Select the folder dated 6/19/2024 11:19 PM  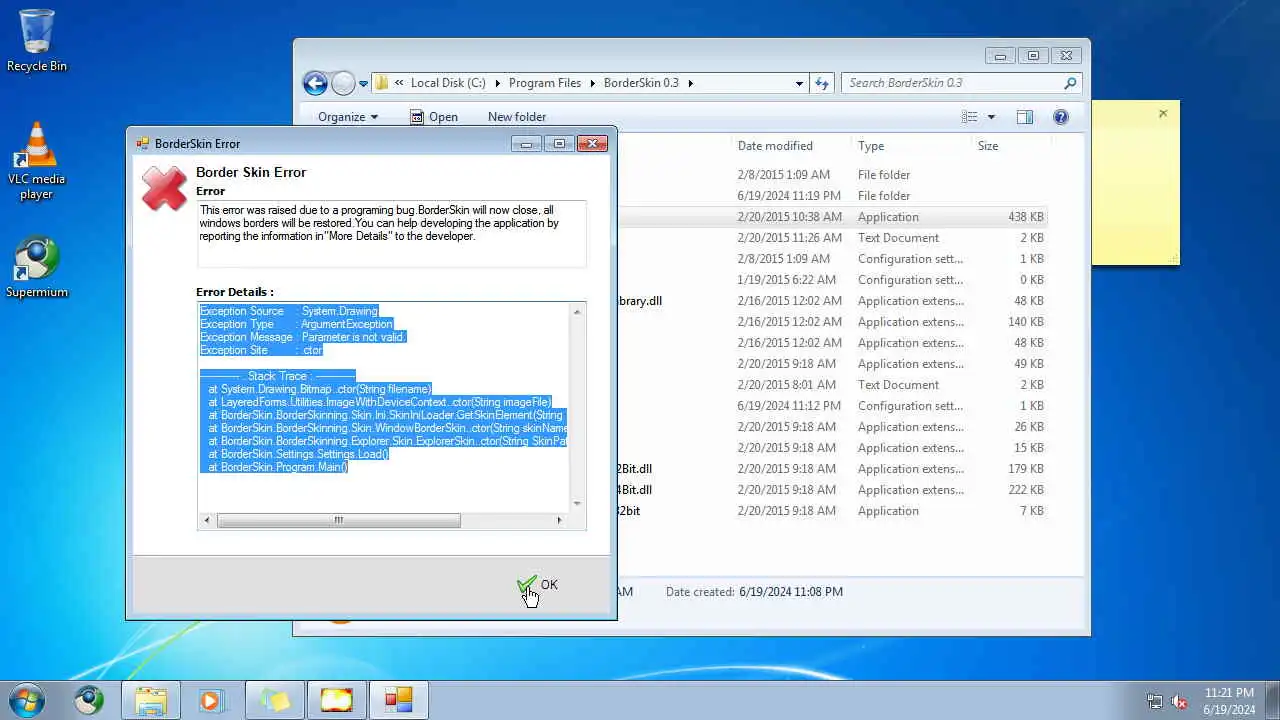[833, 196]
